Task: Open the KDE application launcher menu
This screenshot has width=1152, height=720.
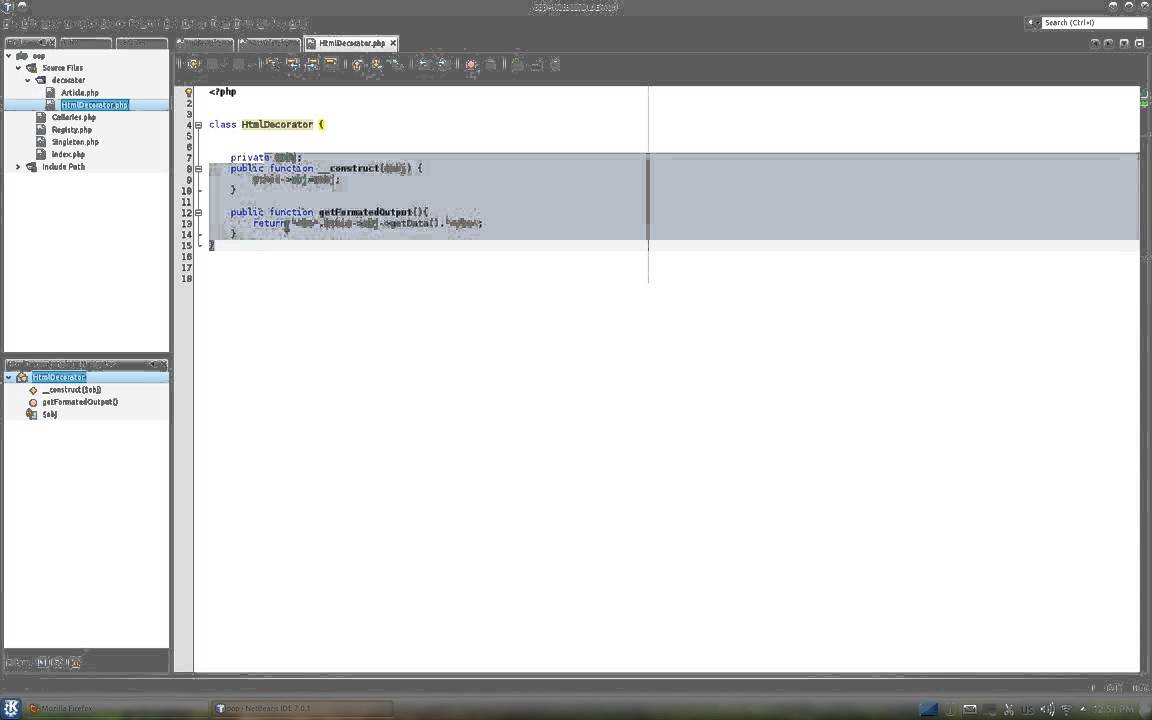Action: pos(11,708)
